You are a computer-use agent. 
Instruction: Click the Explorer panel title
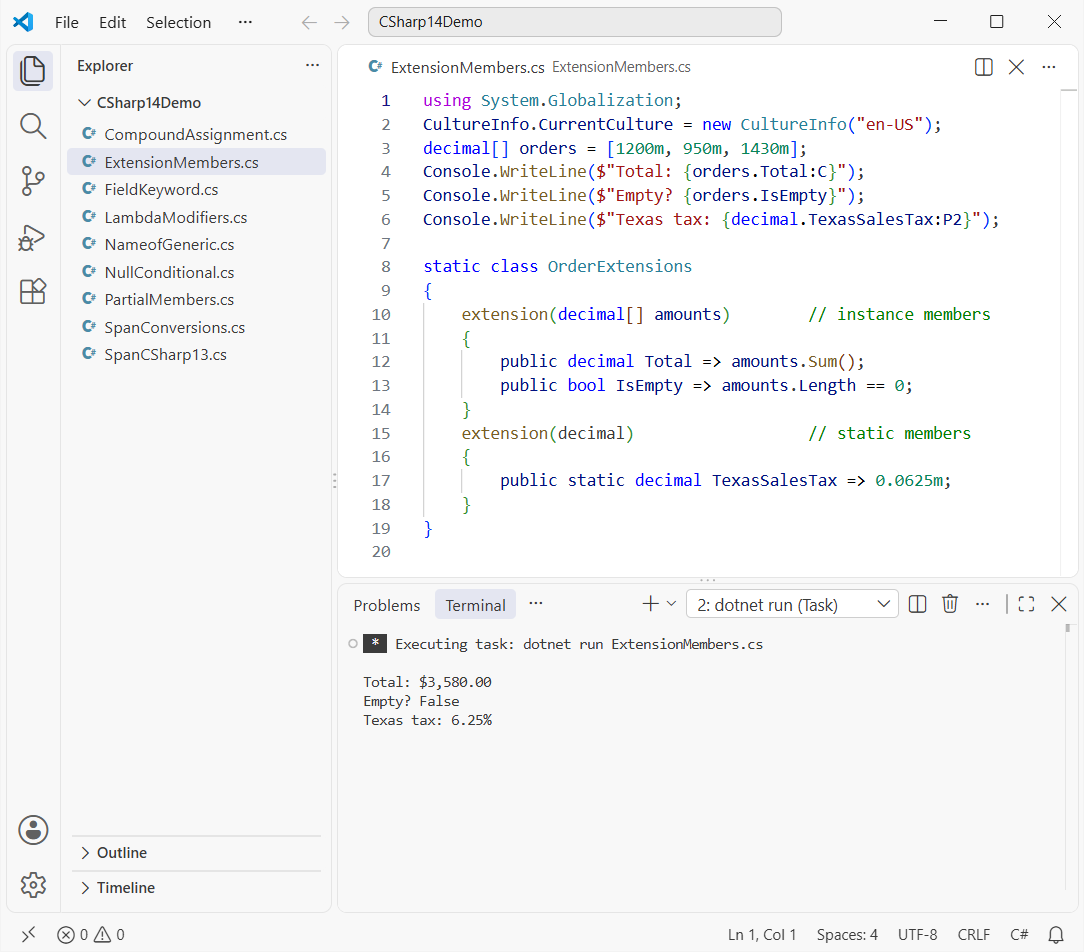(105, 66)
